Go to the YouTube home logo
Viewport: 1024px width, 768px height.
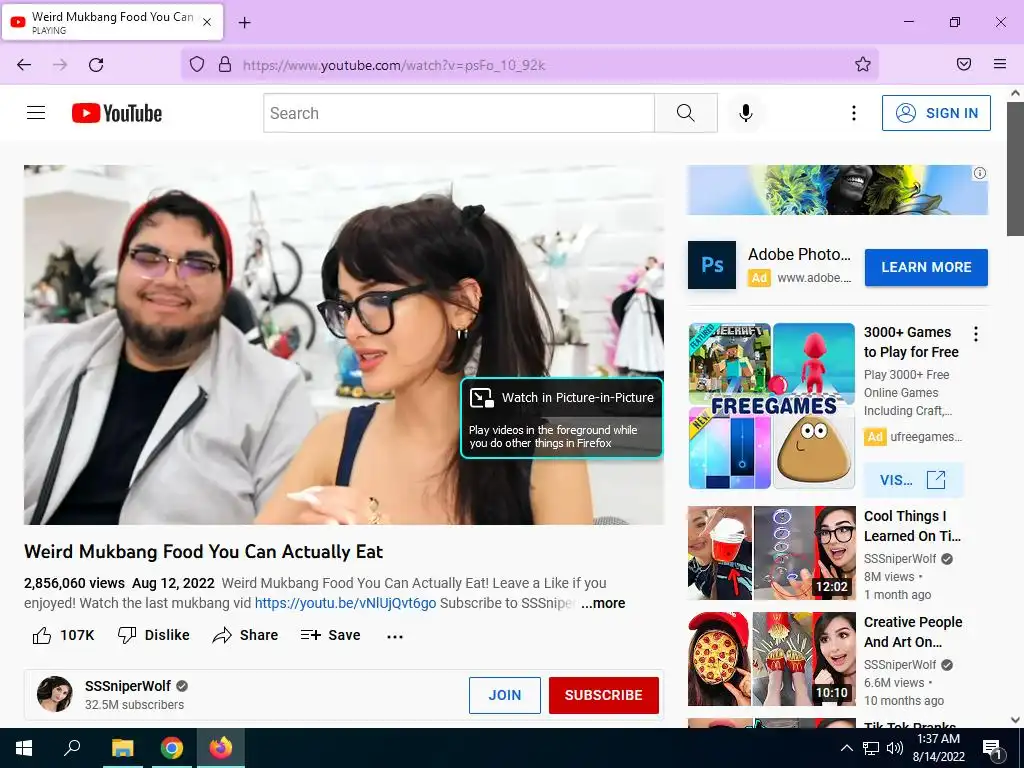coord(117,113)
